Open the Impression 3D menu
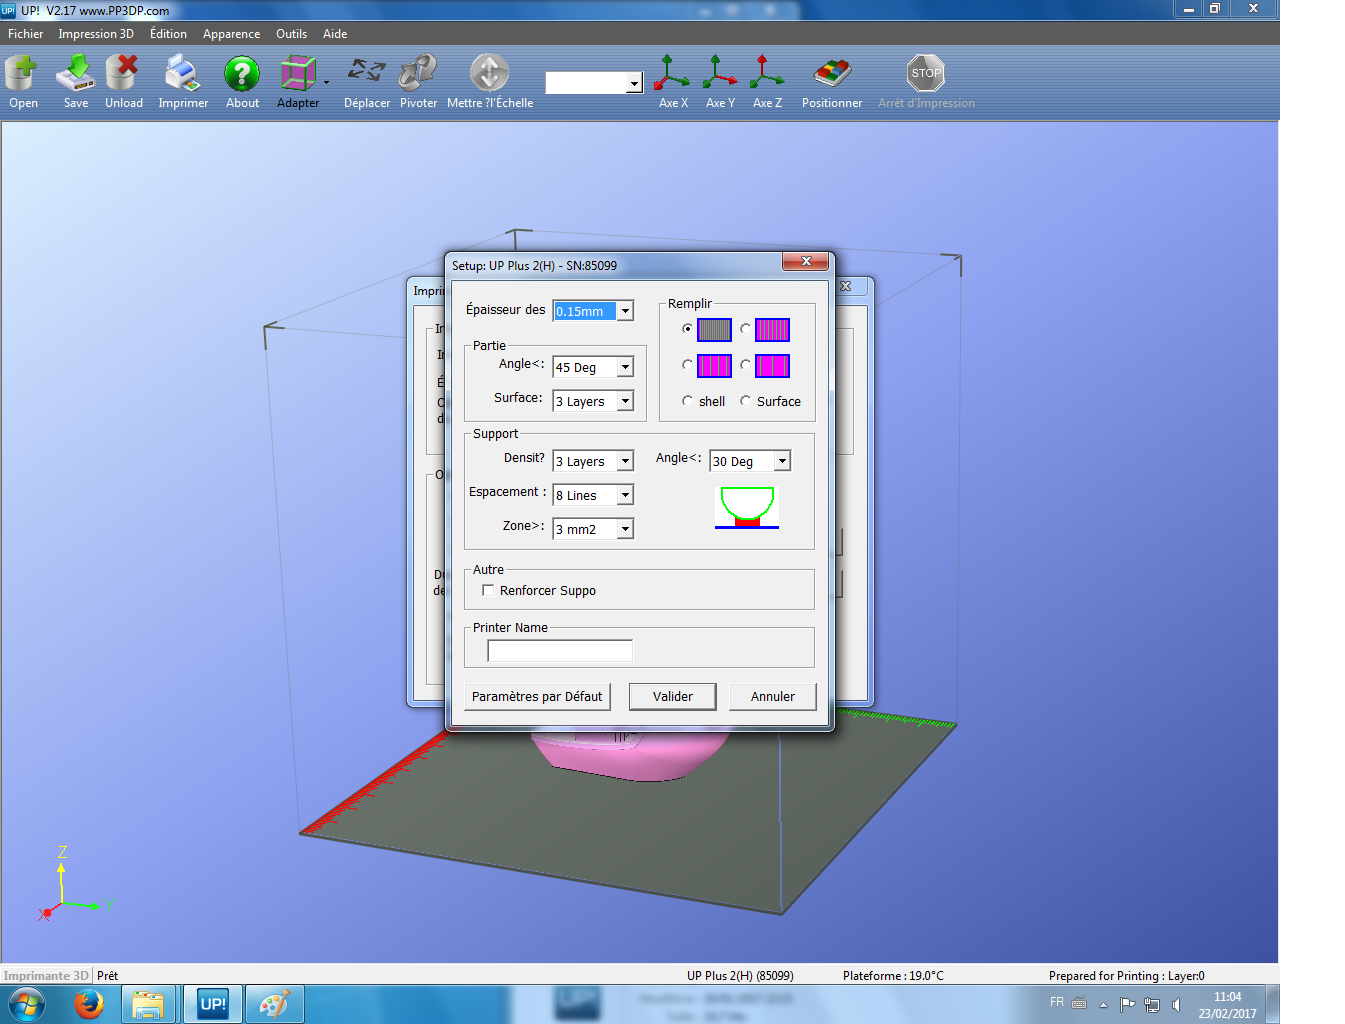This screenshot has width=1345, height=1024. [x=96, y=34]
